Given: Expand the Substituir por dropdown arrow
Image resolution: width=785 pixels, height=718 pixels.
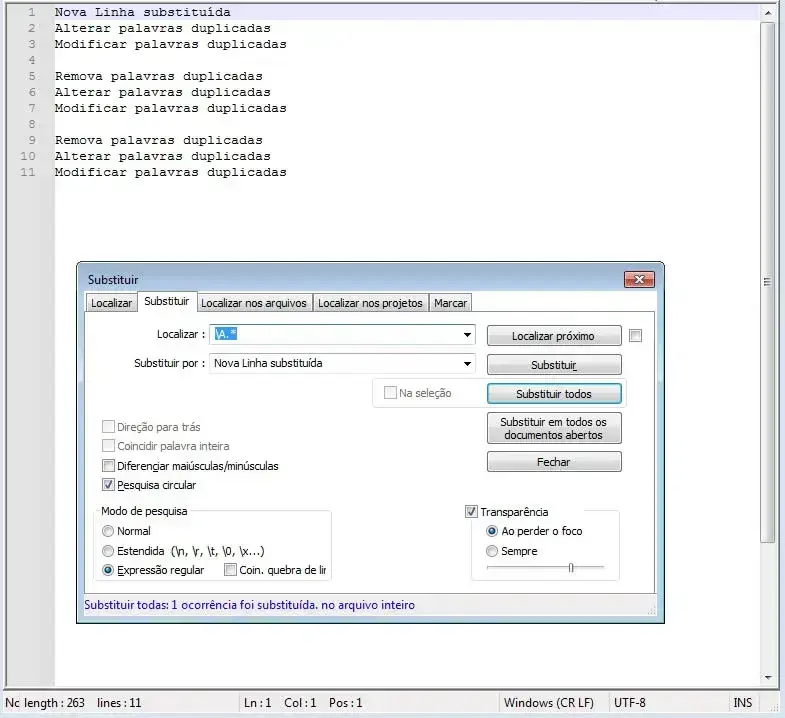Looking at the screenshot, I should pos(467,364).
